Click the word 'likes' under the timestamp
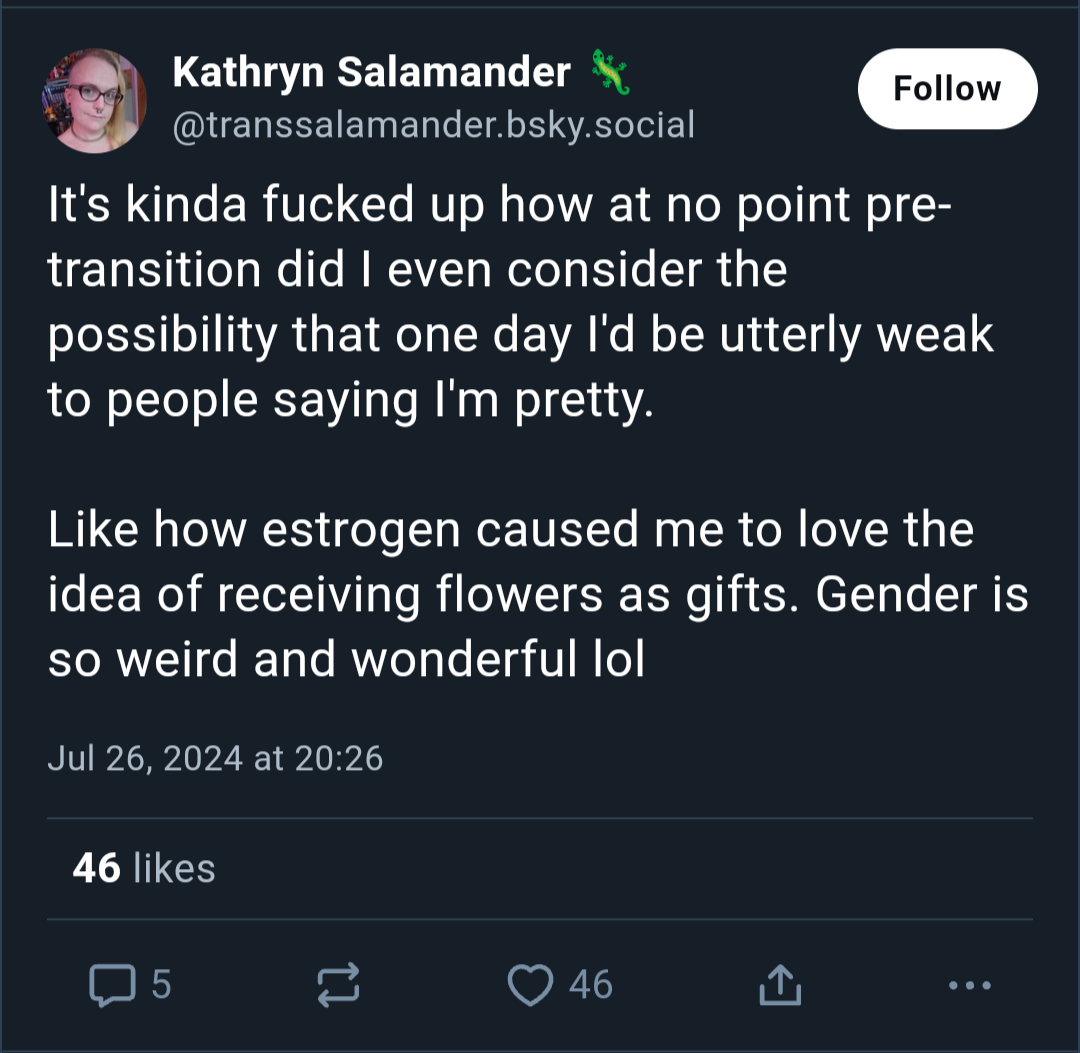1080x1053 pixels. tap(174, 868)
